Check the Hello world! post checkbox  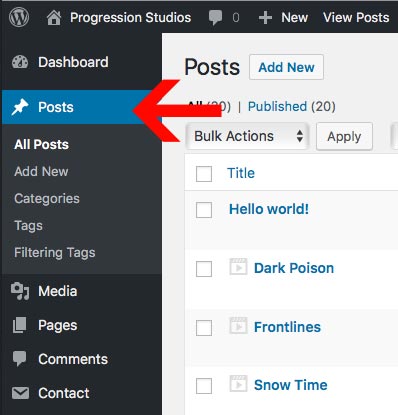(204, 210)
